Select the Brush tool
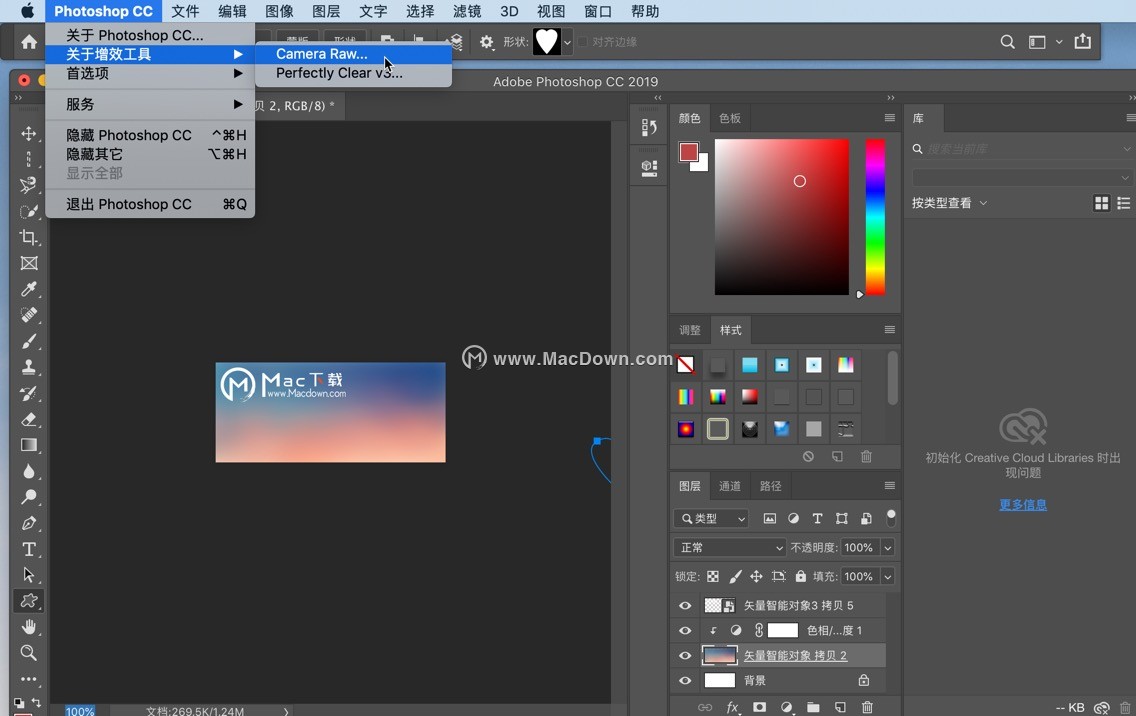Viewport: 1136px width, 716px height. (x=28, y=341)
